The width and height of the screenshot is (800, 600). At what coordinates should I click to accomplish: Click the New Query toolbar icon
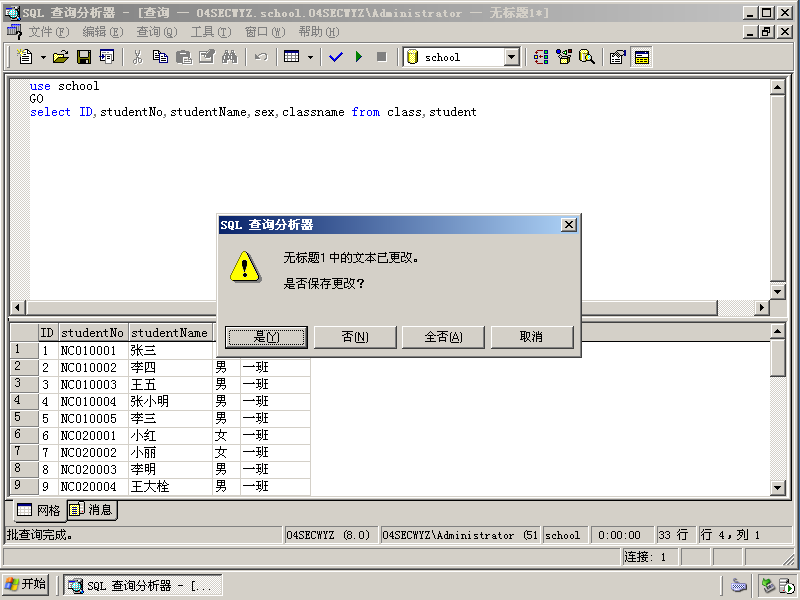click(24, 57)
